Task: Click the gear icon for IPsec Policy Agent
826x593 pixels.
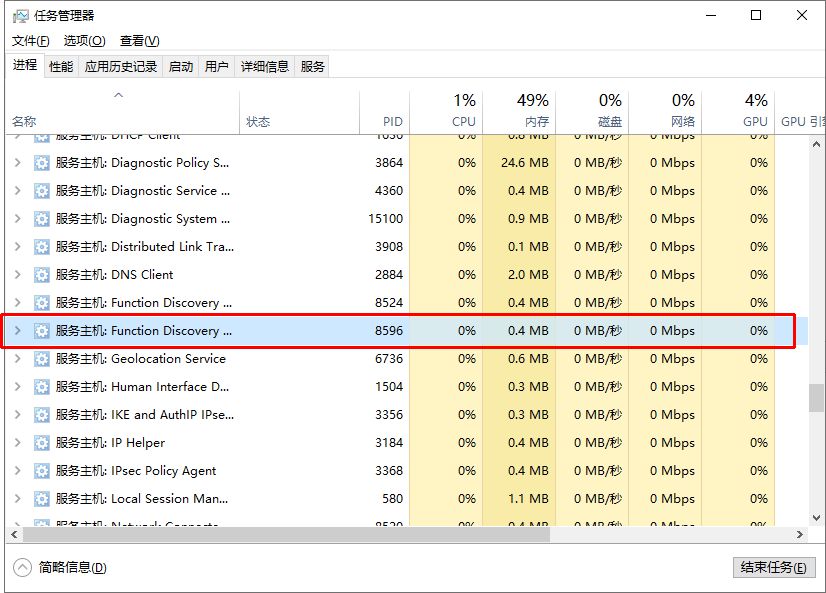Action: [x=42, y=471]
